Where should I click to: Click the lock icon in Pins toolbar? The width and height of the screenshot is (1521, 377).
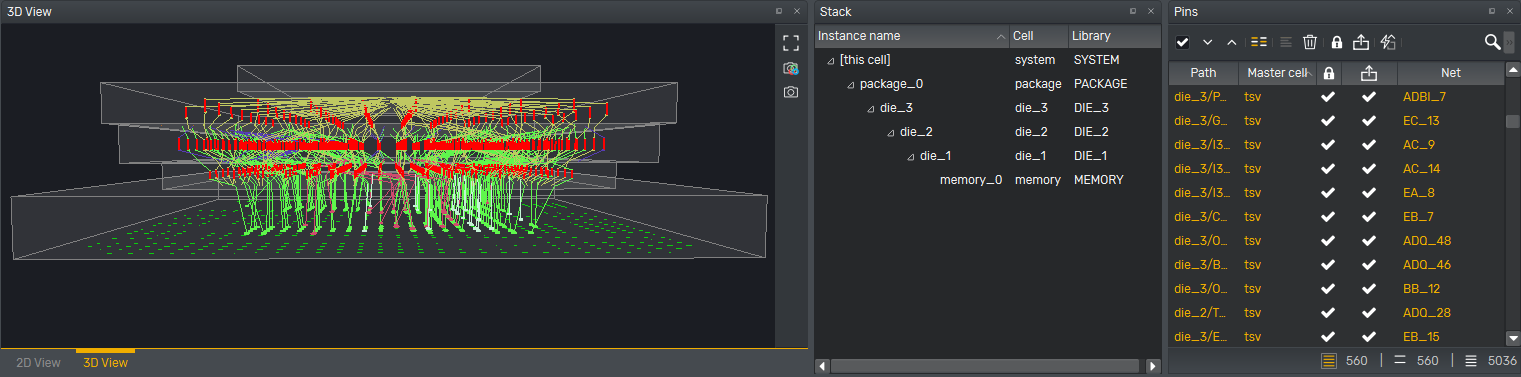[1336, 42]
